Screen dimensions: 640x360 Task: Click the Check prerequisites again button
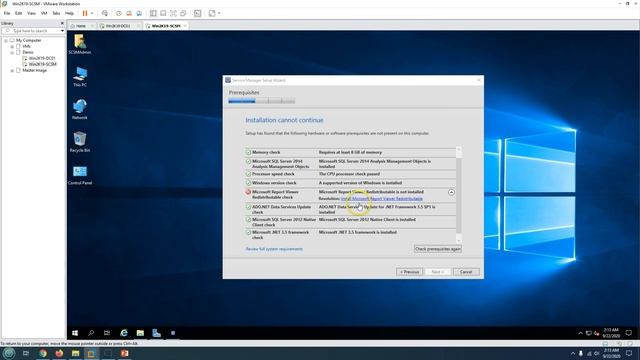coord(438,249)
